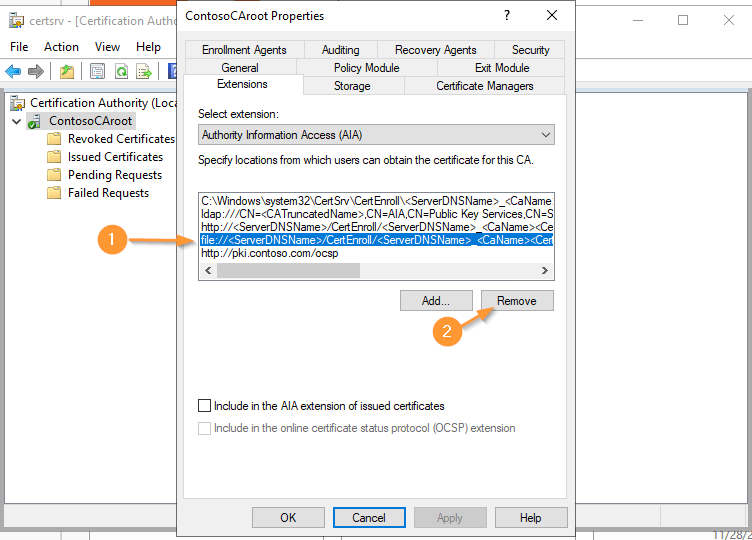Select the ldap:///CN= location entry
The width and height of the screenshot is (752, 540).
pyautogui.click(x=376, y=214)
